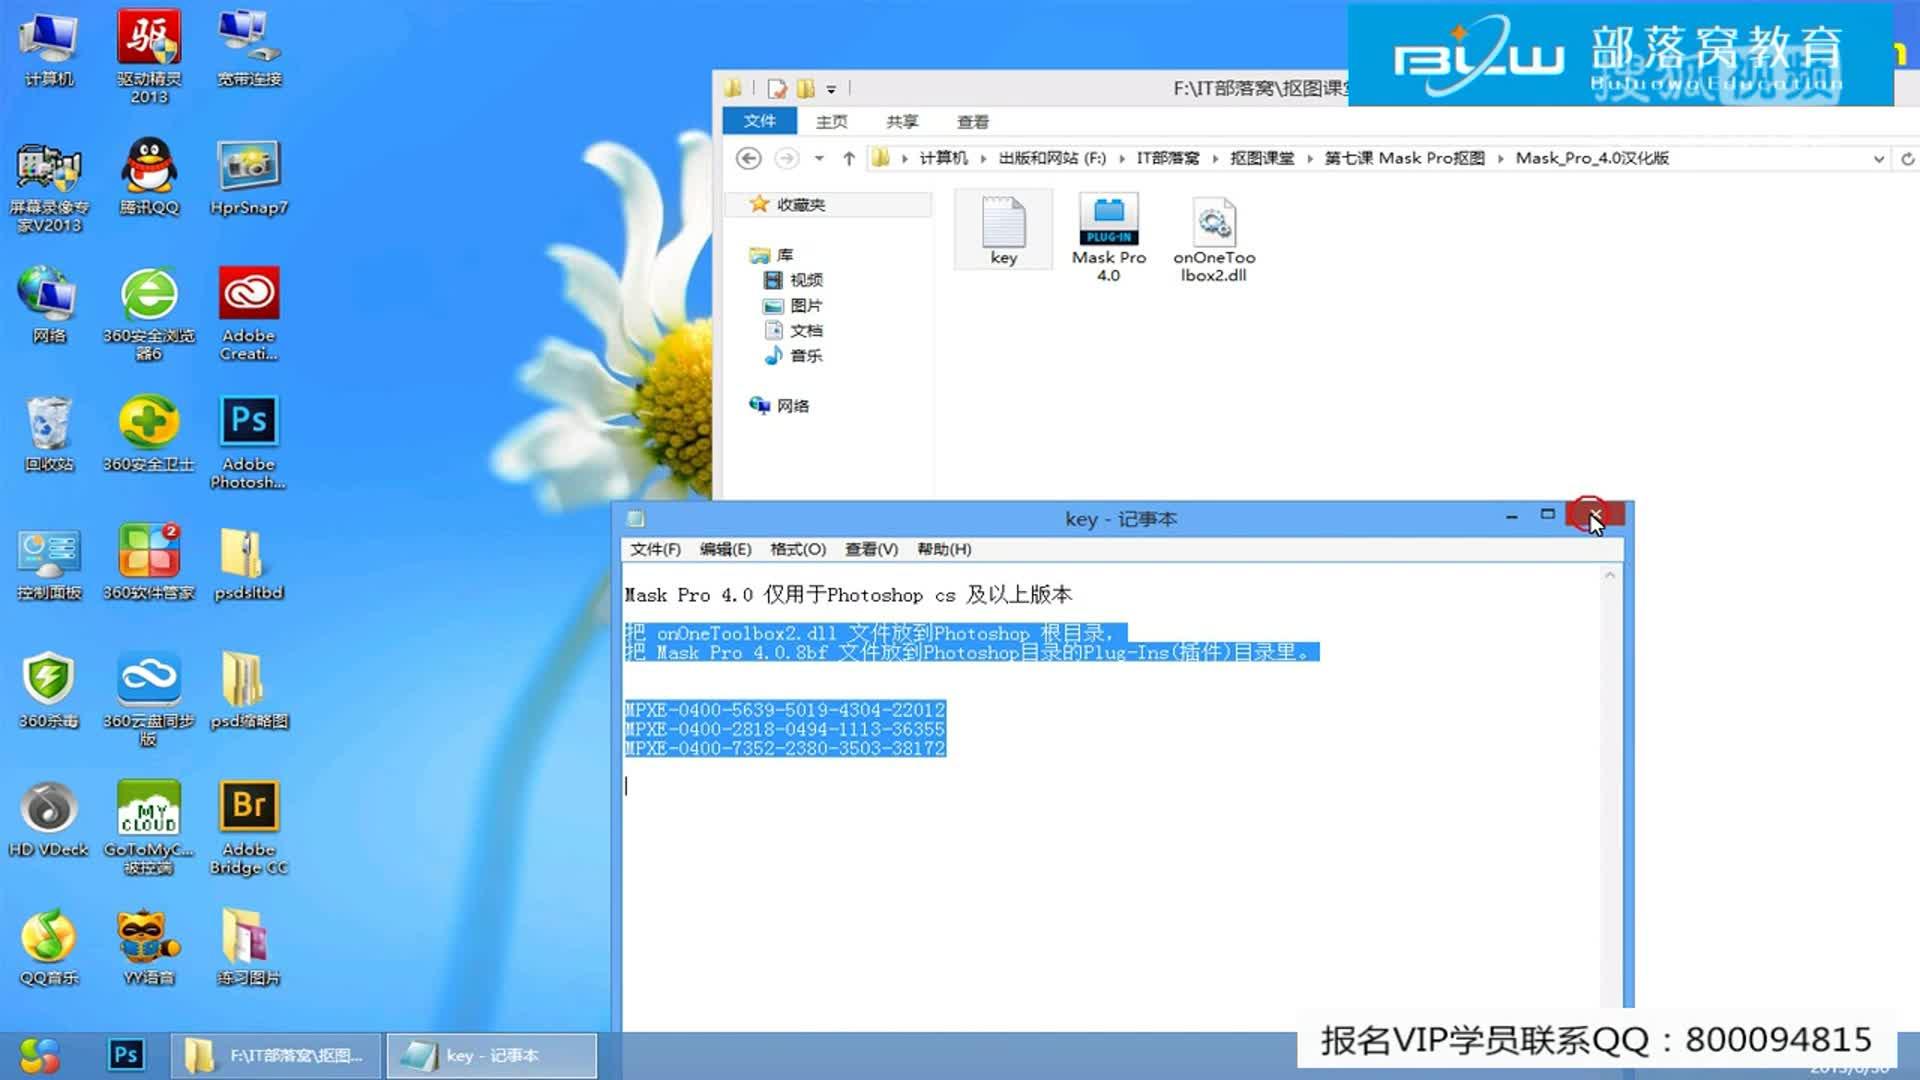
Task: Select the onOneToolbox2.dll file
Action: (x=1215, y=220)
